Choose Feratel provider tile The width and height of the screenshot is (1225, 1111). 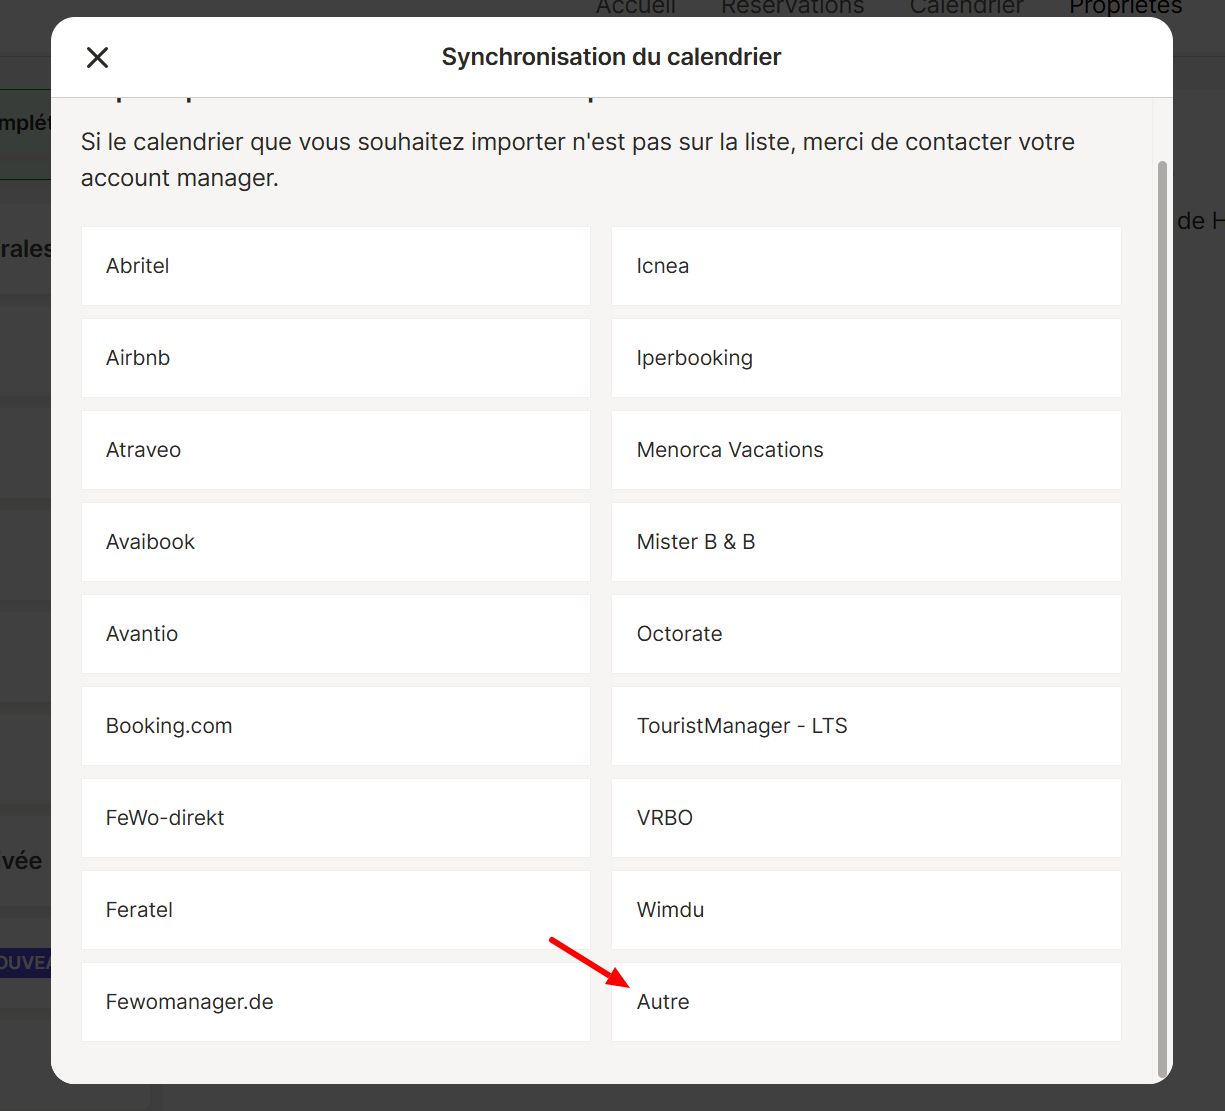[335, 910]
